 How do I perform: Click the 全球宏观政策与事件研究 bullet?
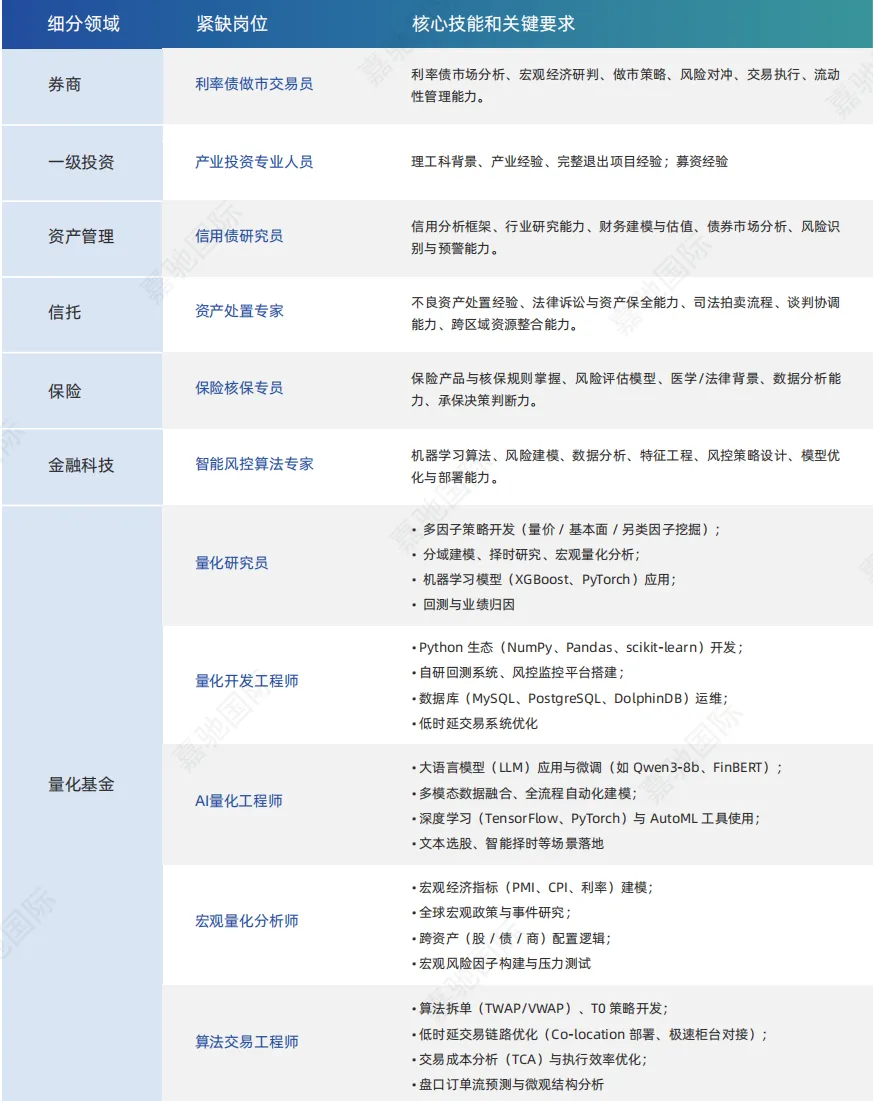point(492,913)
